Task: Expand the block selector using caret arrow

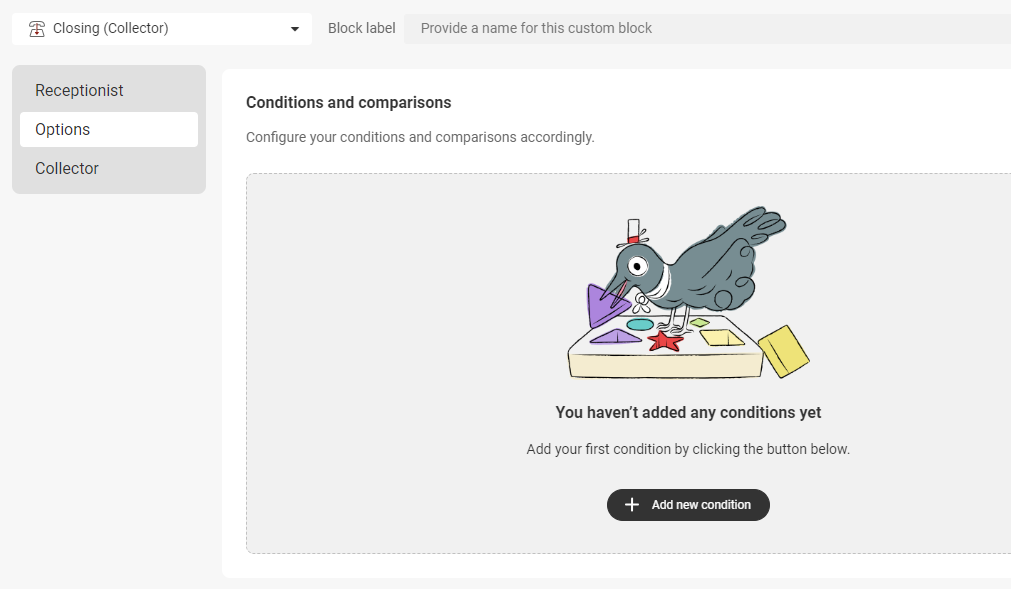Action: [x=295, y=29]
